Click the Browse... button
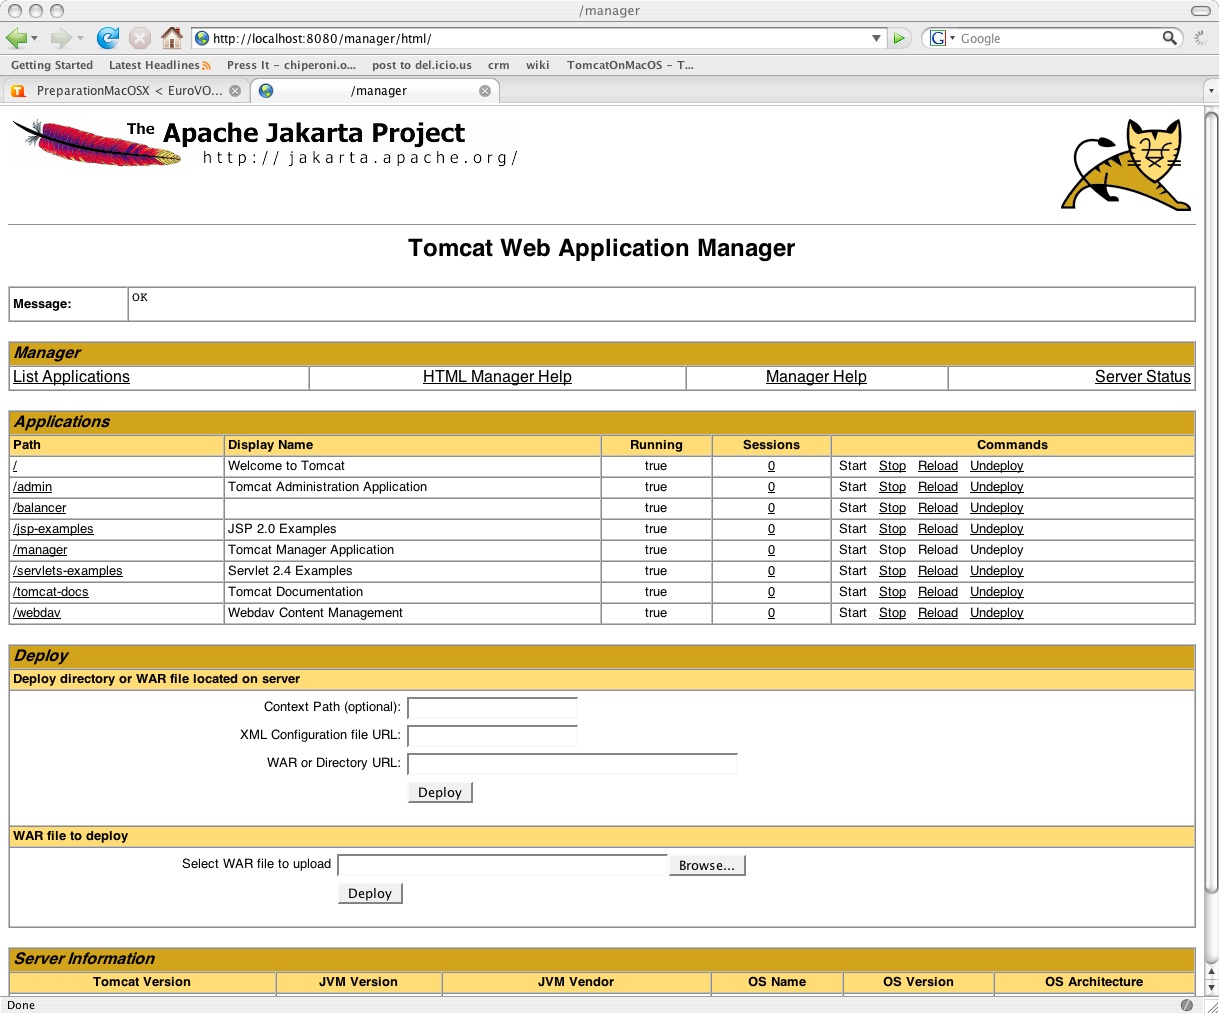Screen dimensions: 1219x1014 [x=707, y=865]
